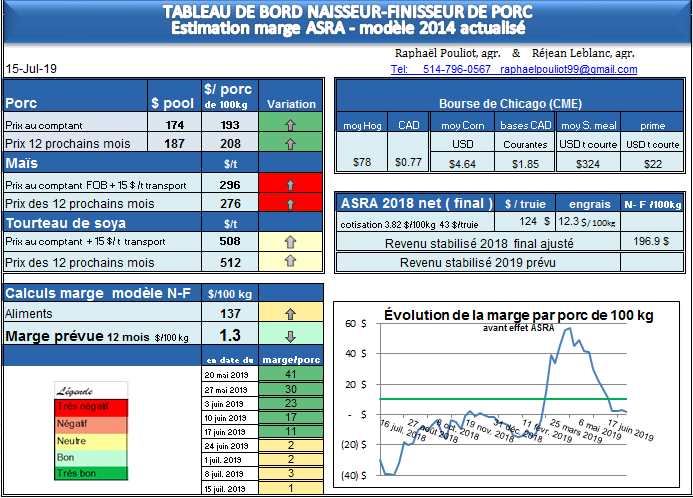Viewport: 693px width, 498px height.
Task: Select the Marge prévue value 1.3 cell
Action: pyautogui.click(x=229, y=336)
